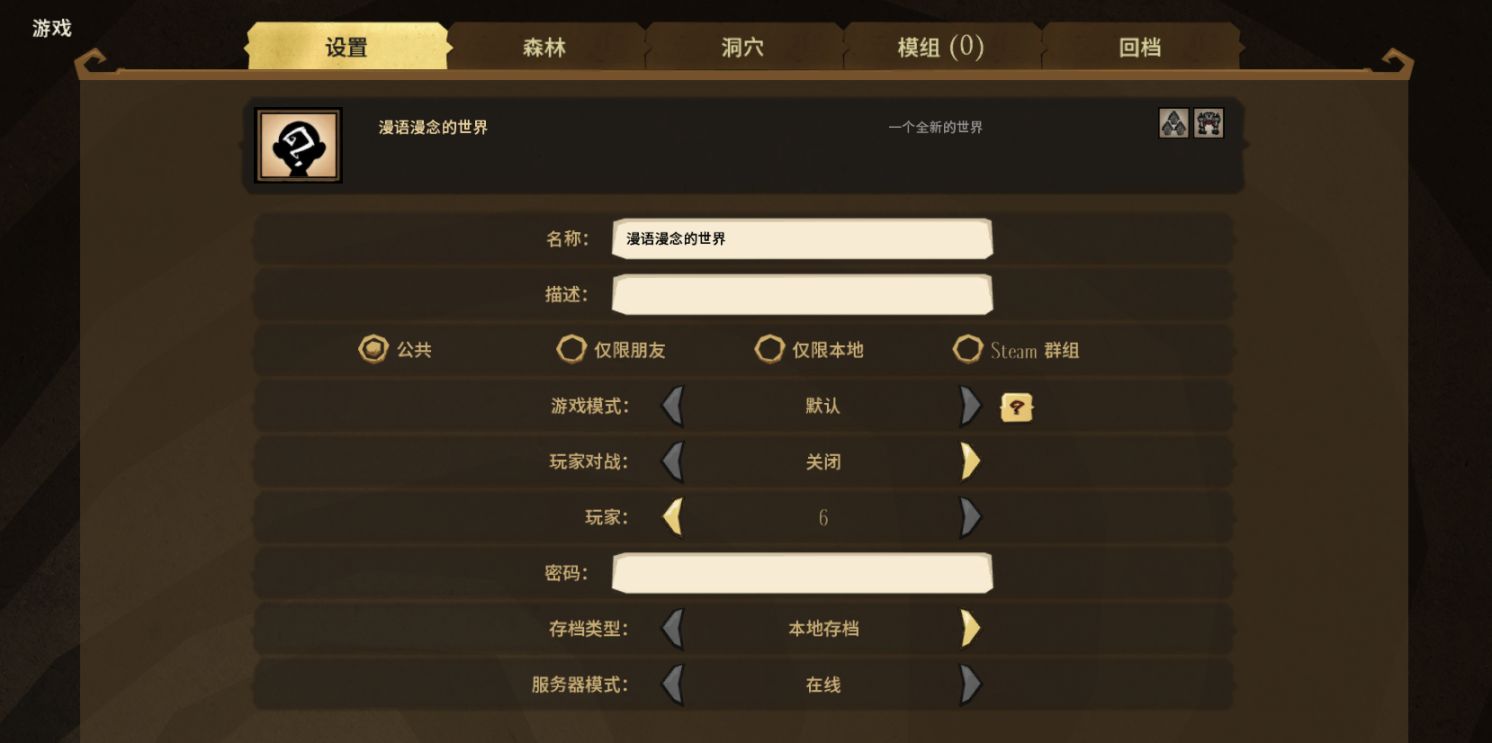This screenshot has height=743, width=1492.
Task: Open the 回档 tab
Action: click(x=1140, y=47)
